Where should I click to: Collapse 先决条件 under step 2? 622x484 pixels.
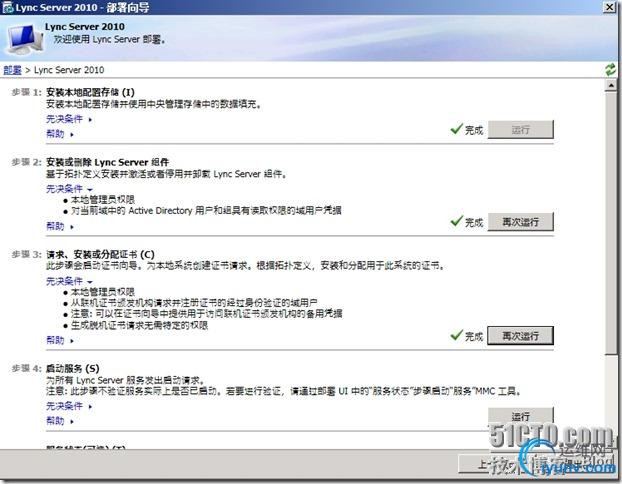(x=69, y=189)
